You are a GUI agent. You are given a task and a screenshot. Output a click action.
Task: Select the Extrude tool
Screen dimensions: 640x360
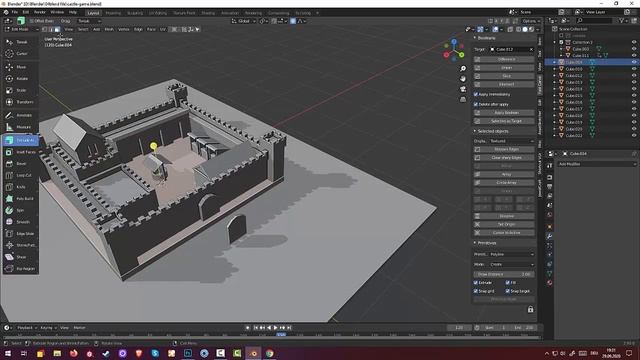[20, 140]
